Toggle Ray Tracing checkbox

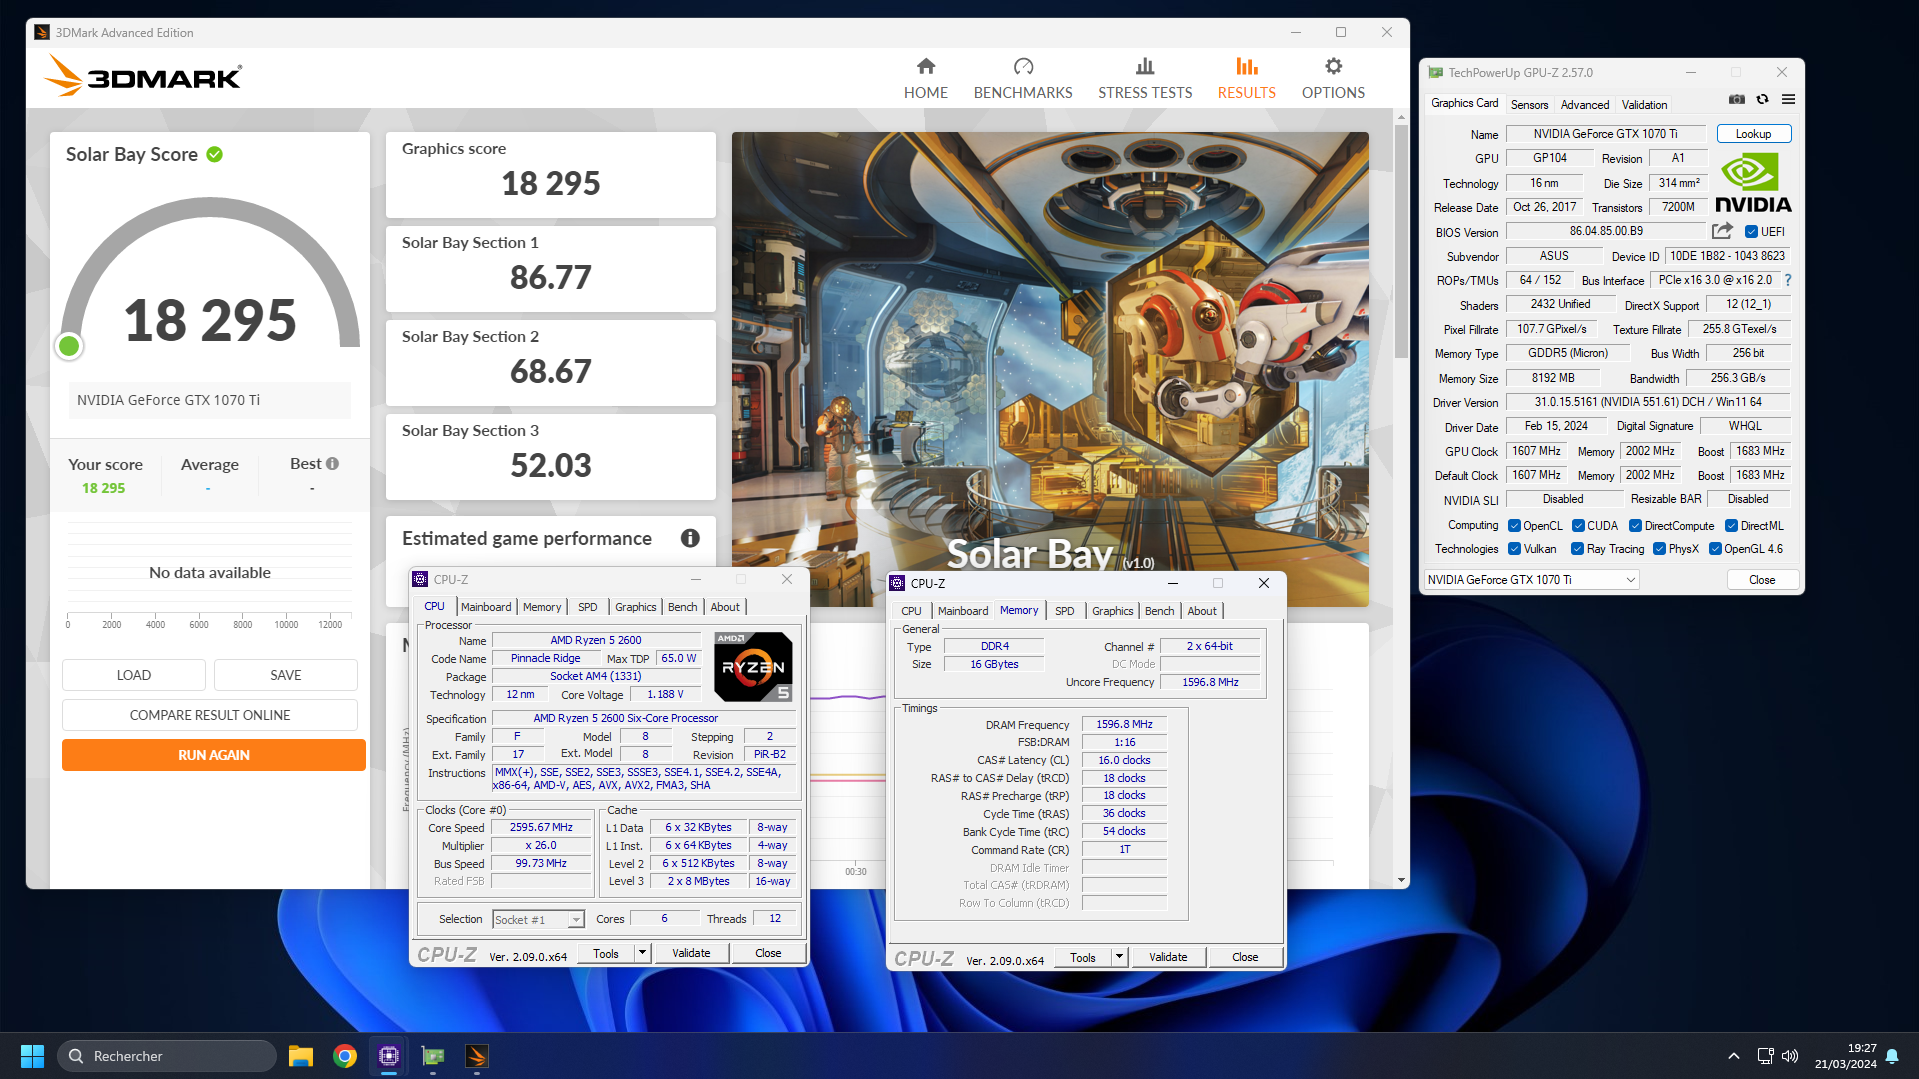pyautogui.click(x=1577, y=549)
